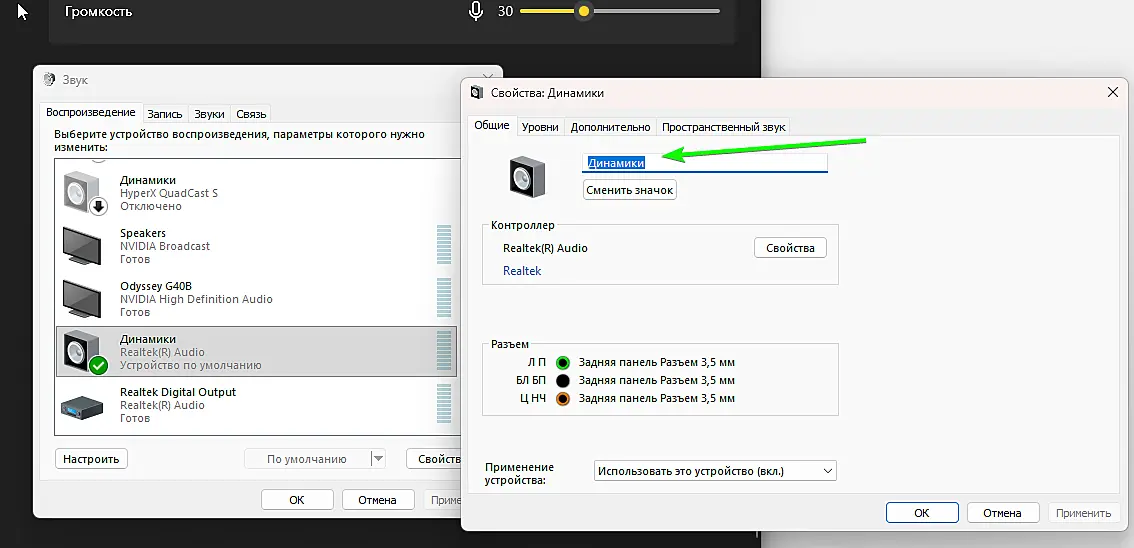Click the level meter of Speakers NVIDIA Broadcast
1134x548 pixels.
(443, 245)
